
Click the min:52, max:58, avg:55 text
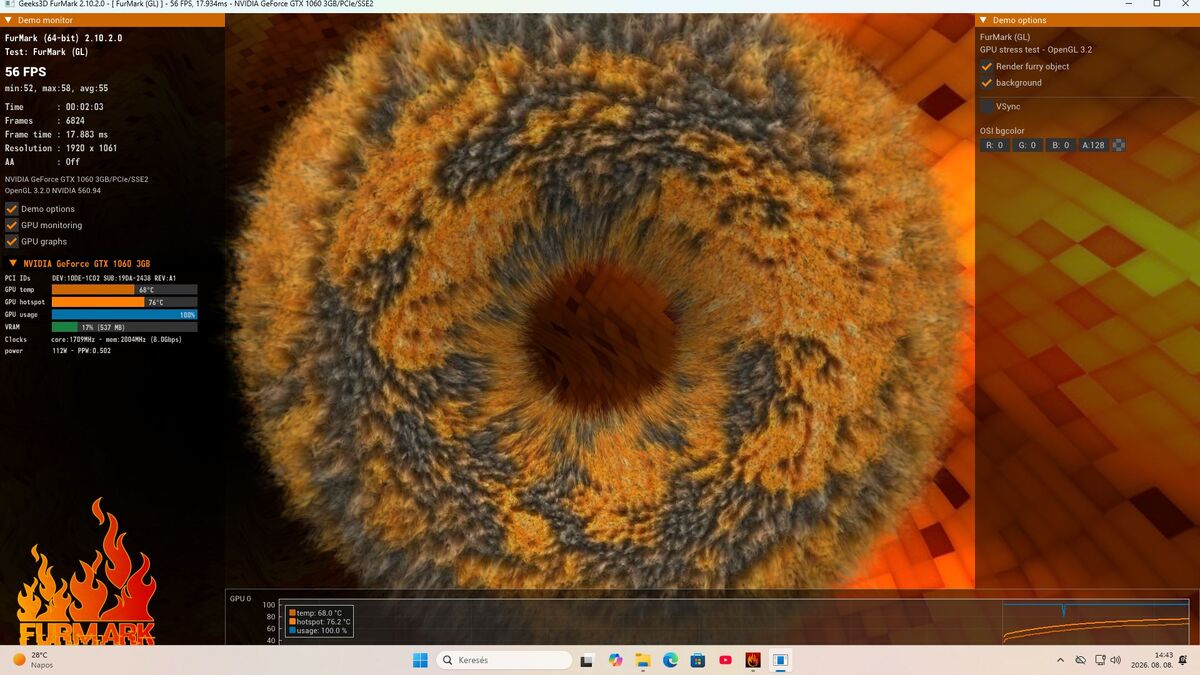pyautogui.click(x=56, y=88)
